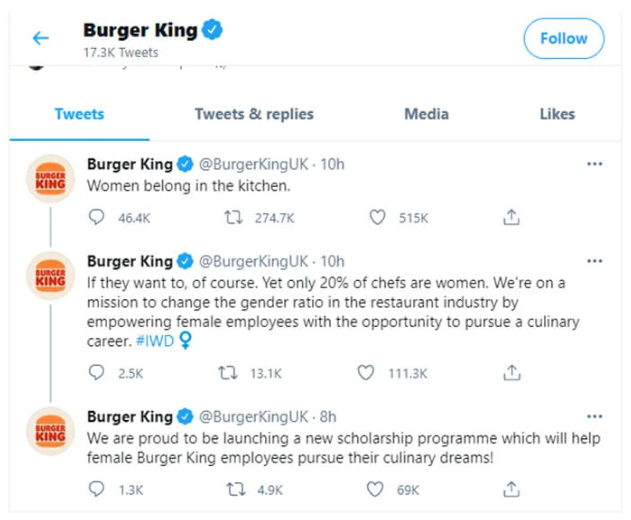Follow the Burger King account

coord(564,39)
